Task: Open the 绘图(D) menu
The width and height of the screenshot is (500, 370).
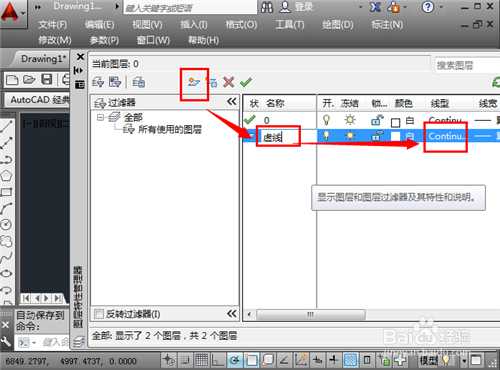Action: coord(338,25)
